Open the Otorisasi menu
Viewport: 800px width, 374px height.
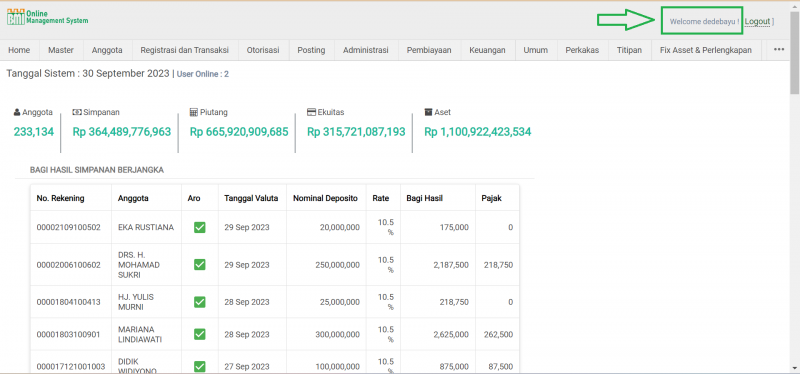click(263, 50)
